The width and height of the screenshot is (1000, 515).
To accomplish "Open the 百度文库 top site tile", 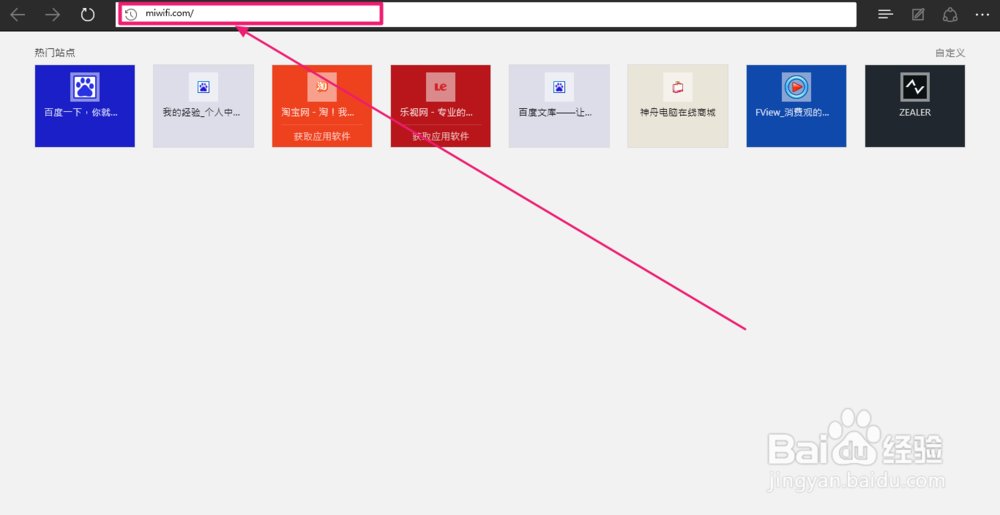I will pyautogui.click(x=559, y=106).
